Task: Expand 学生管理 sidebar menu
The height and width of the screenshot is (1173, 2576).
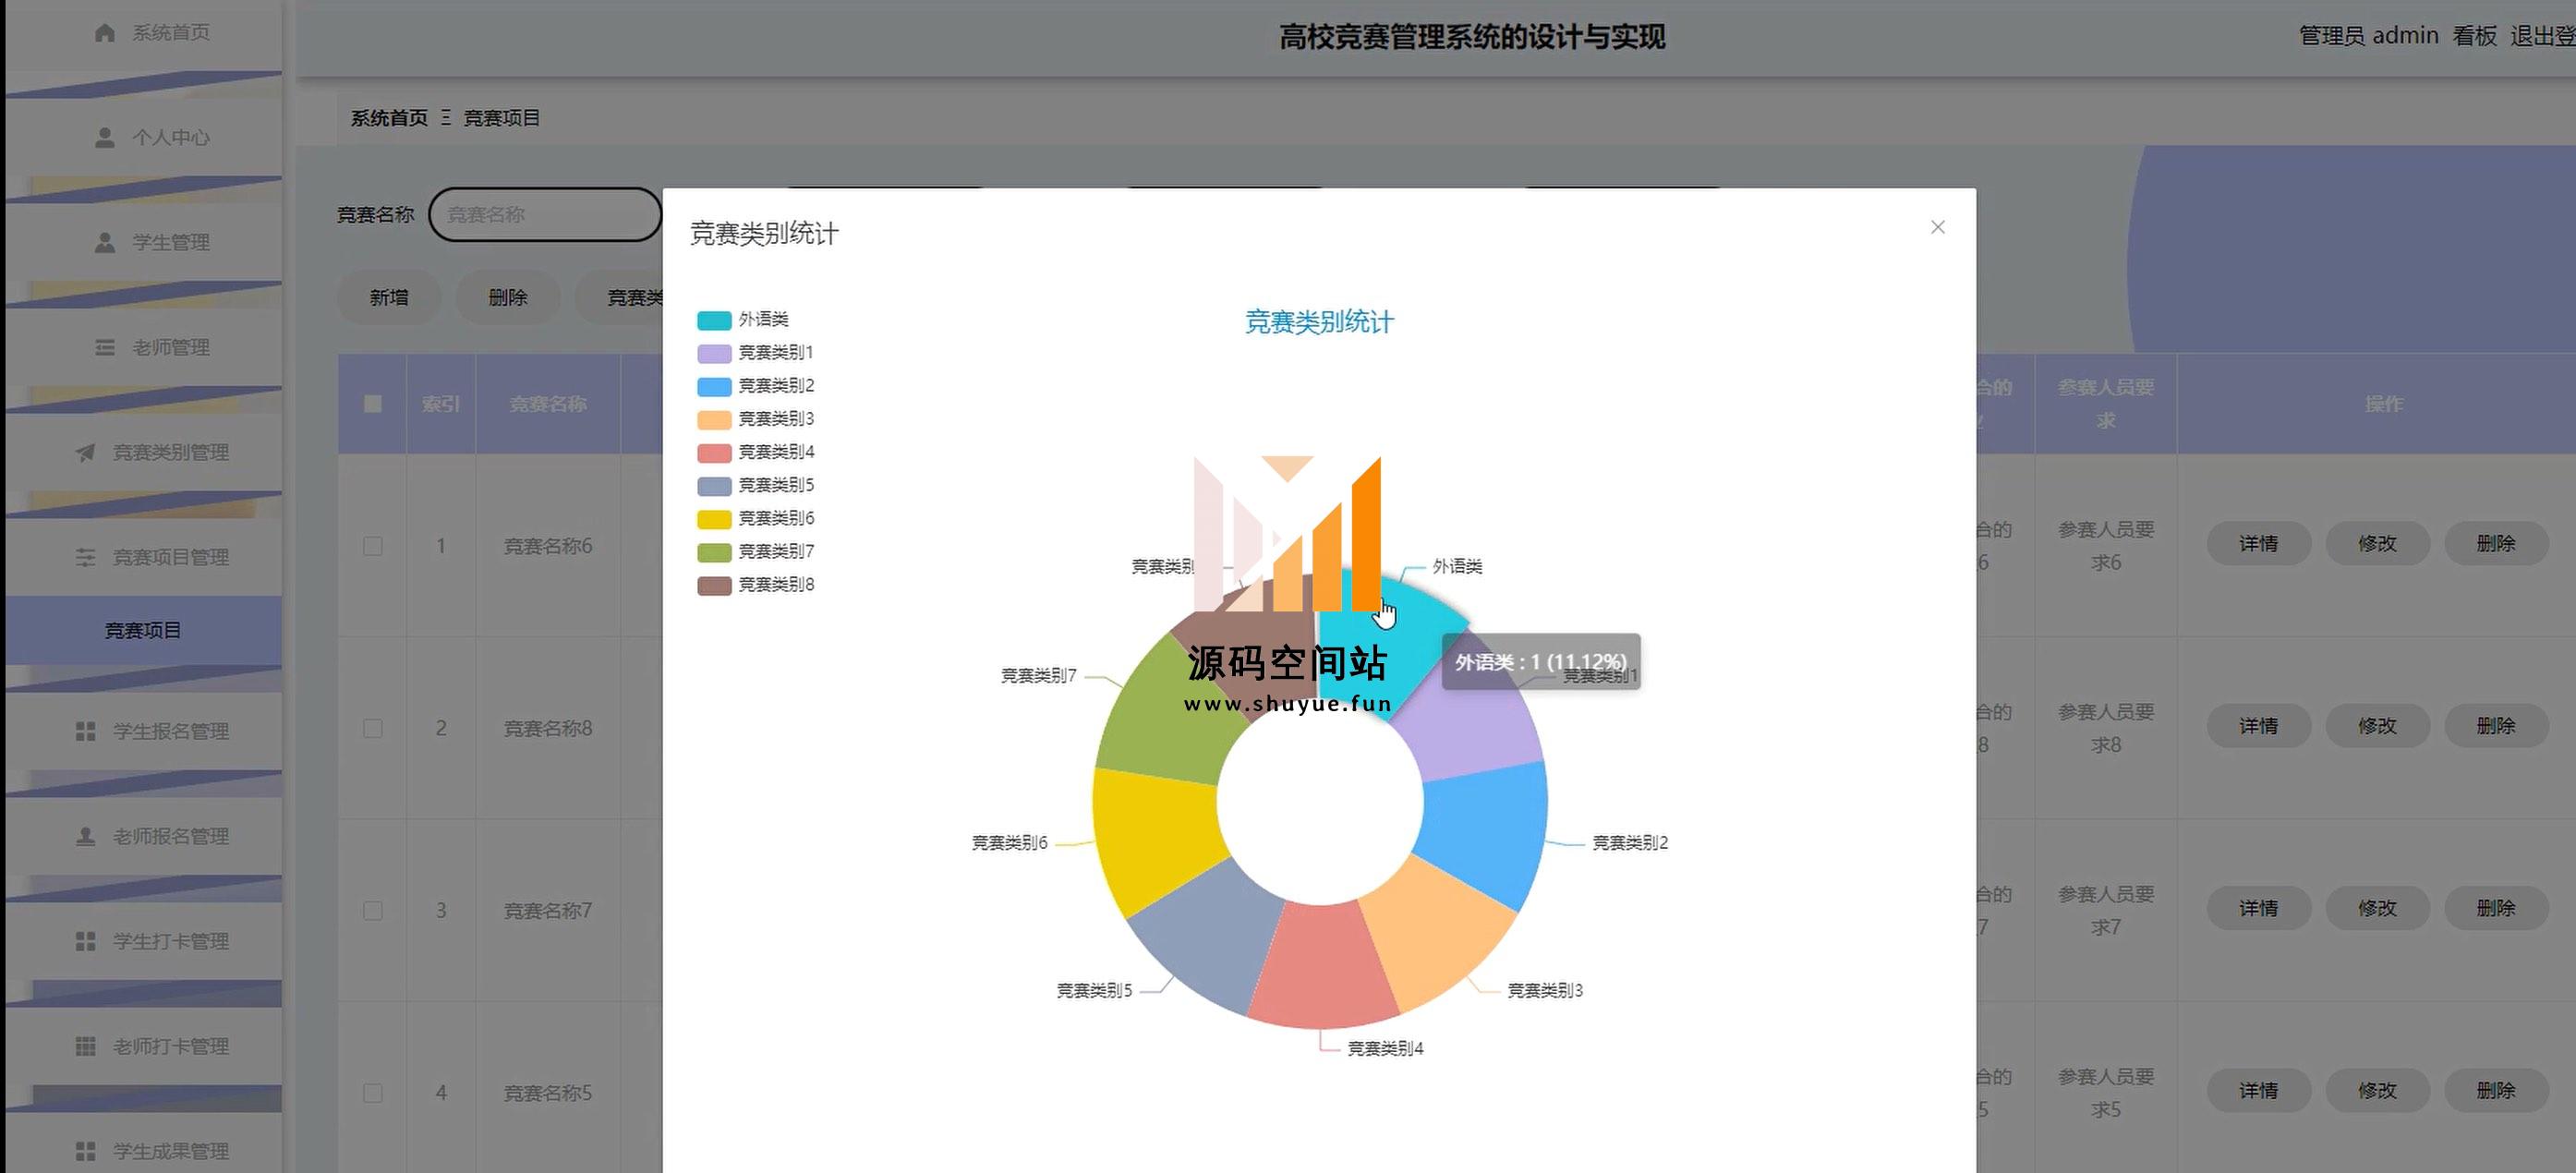Action: click(x=144, y=242)
